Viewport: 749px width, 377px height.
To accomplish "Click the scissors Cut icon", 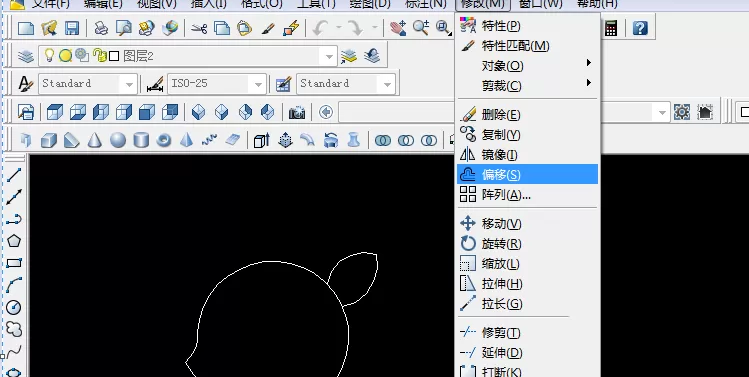I will coord(199,28).
